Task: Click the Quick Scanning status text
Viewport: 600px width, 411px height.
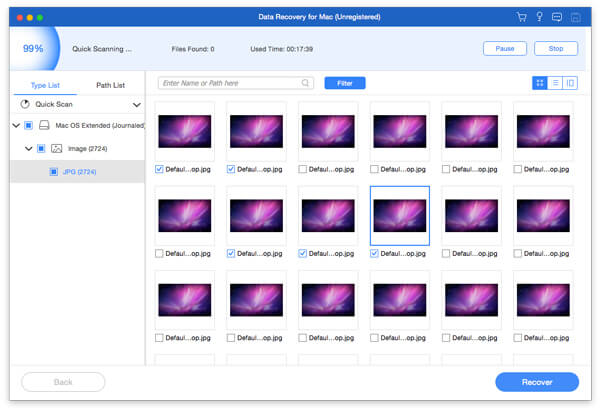Action: pyautogui.click(x=102, y=49)
